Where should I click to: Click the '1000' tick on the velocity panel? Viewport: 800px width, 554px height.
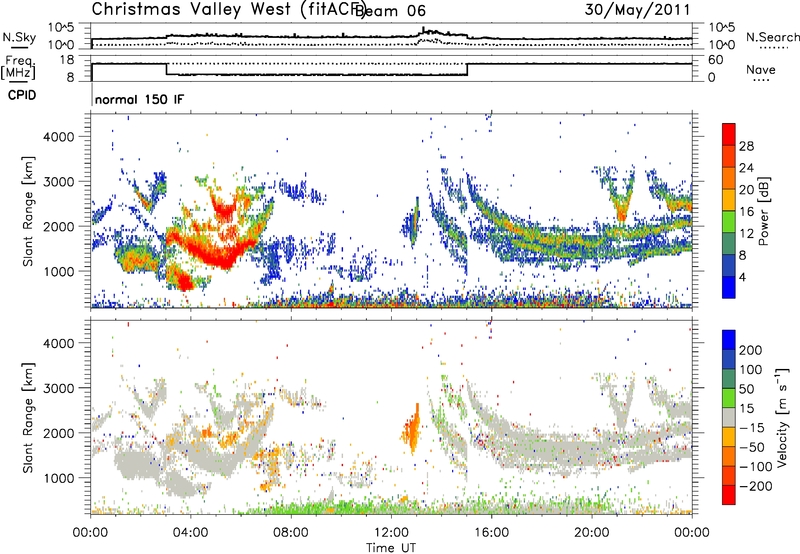tap(58, 478)
